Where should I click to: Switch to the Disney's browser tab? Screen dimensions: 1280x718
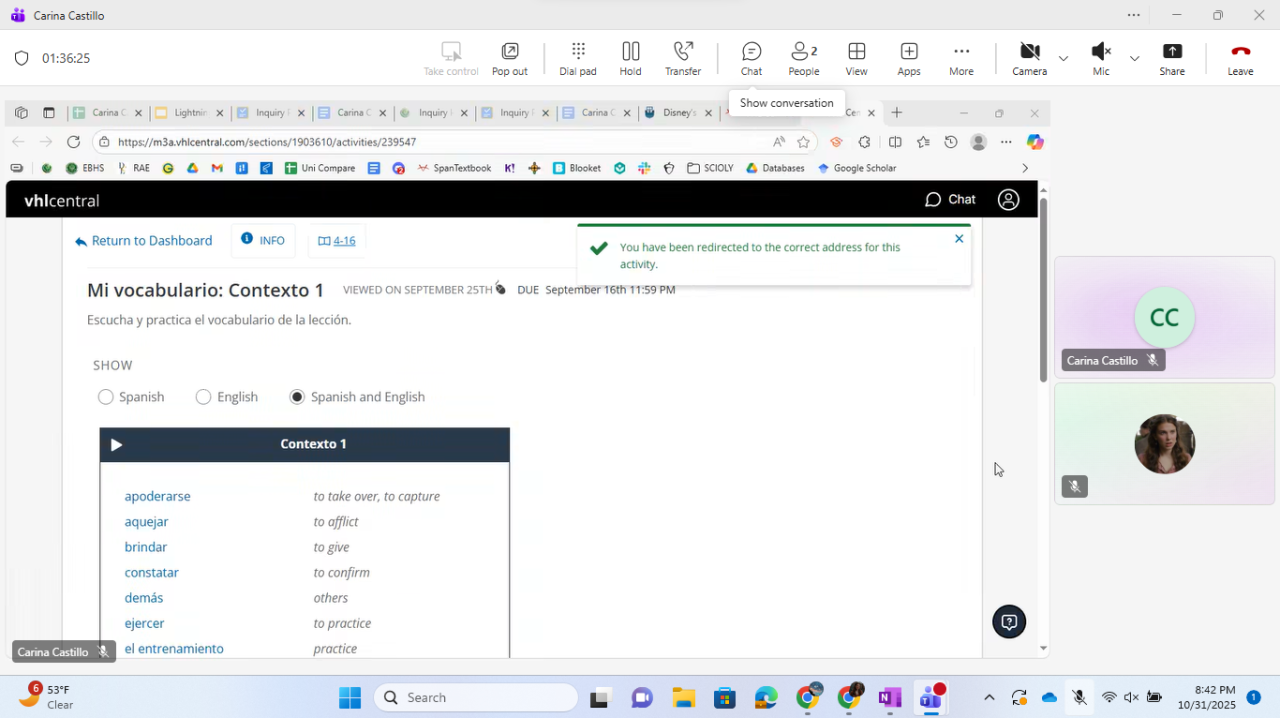click(679, 113)
